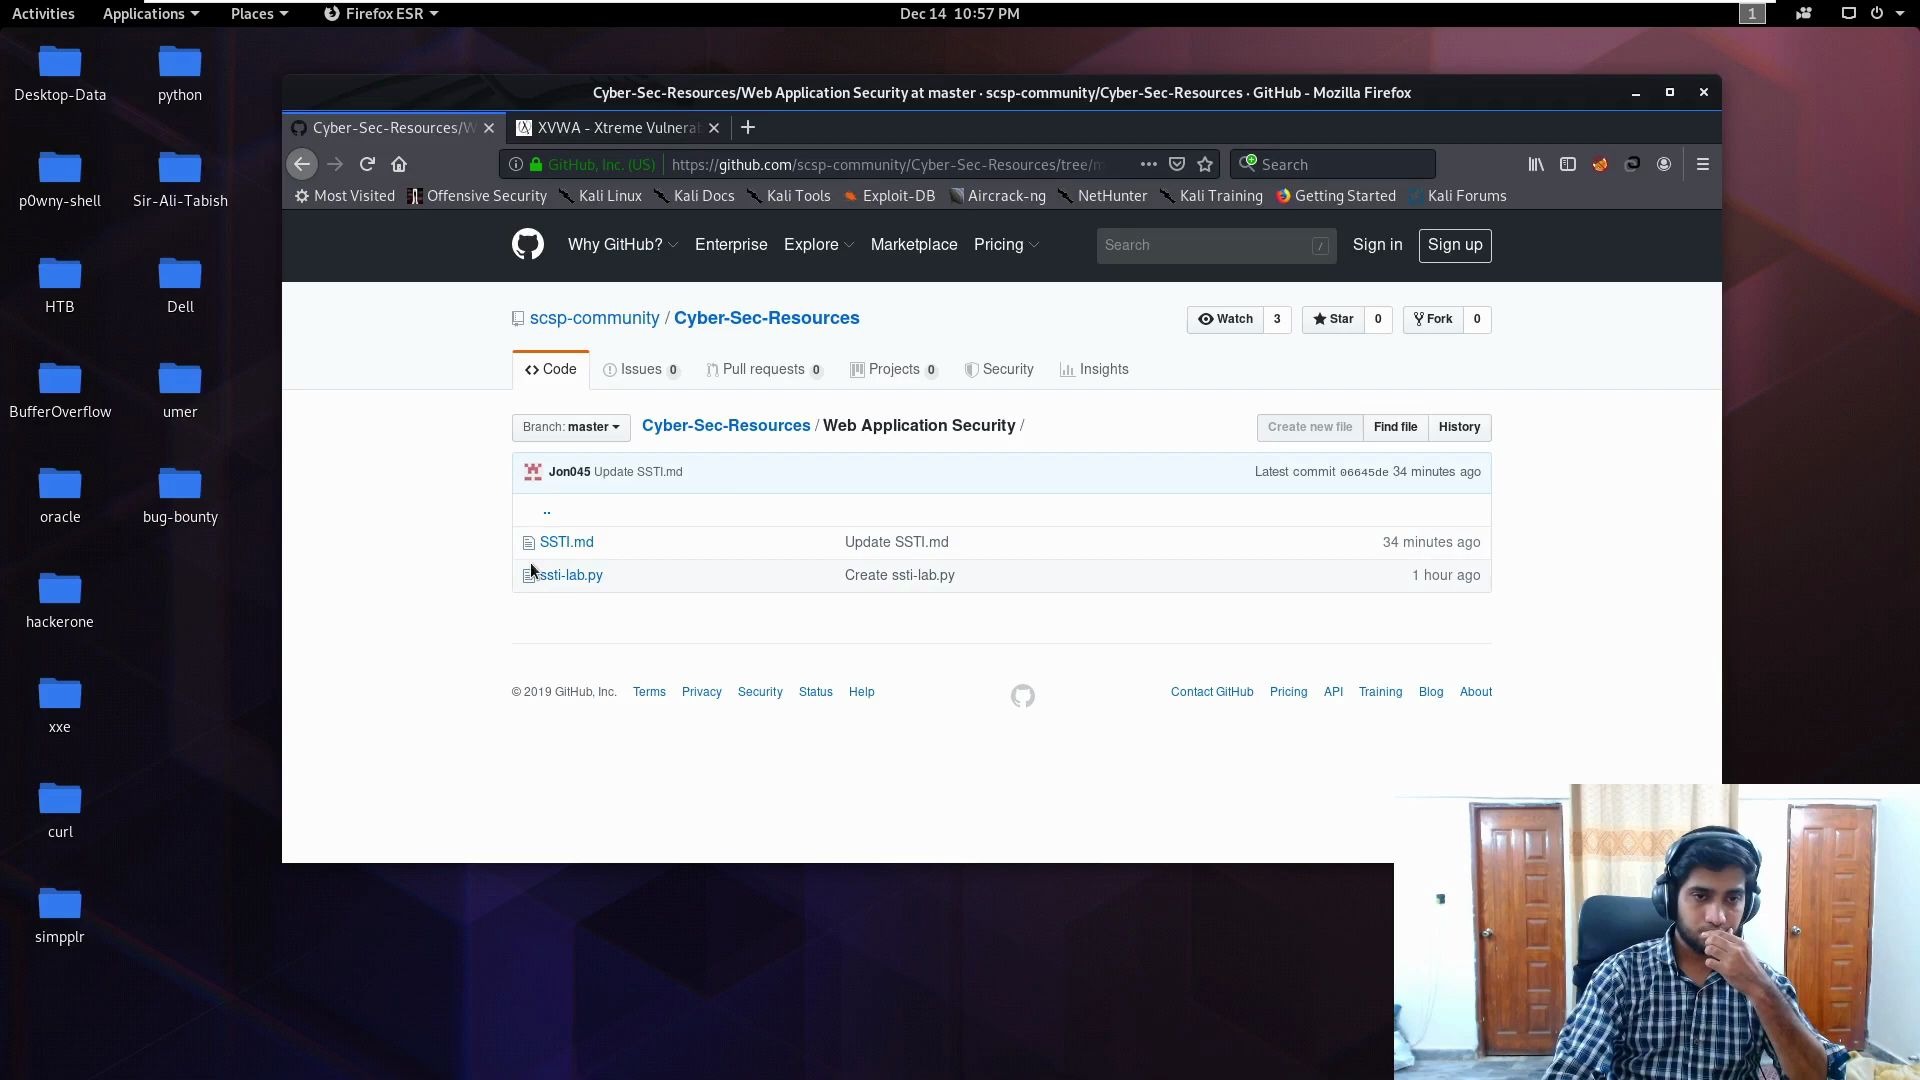Expand the Explore dropdown
Screen dimensions: 1920x1080
[x=818, y=245]
